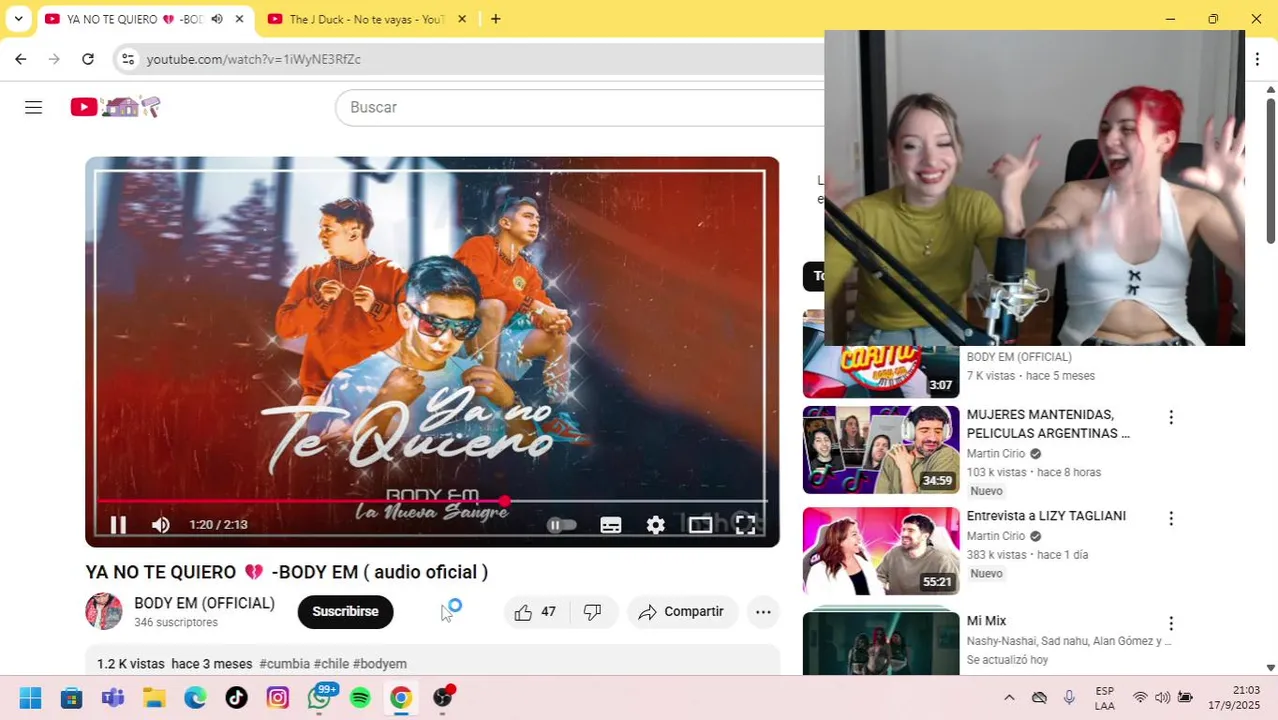Click the #chile hashtag
The height and width of the screenshot is (720, 1278).
(x=331, y=664)
